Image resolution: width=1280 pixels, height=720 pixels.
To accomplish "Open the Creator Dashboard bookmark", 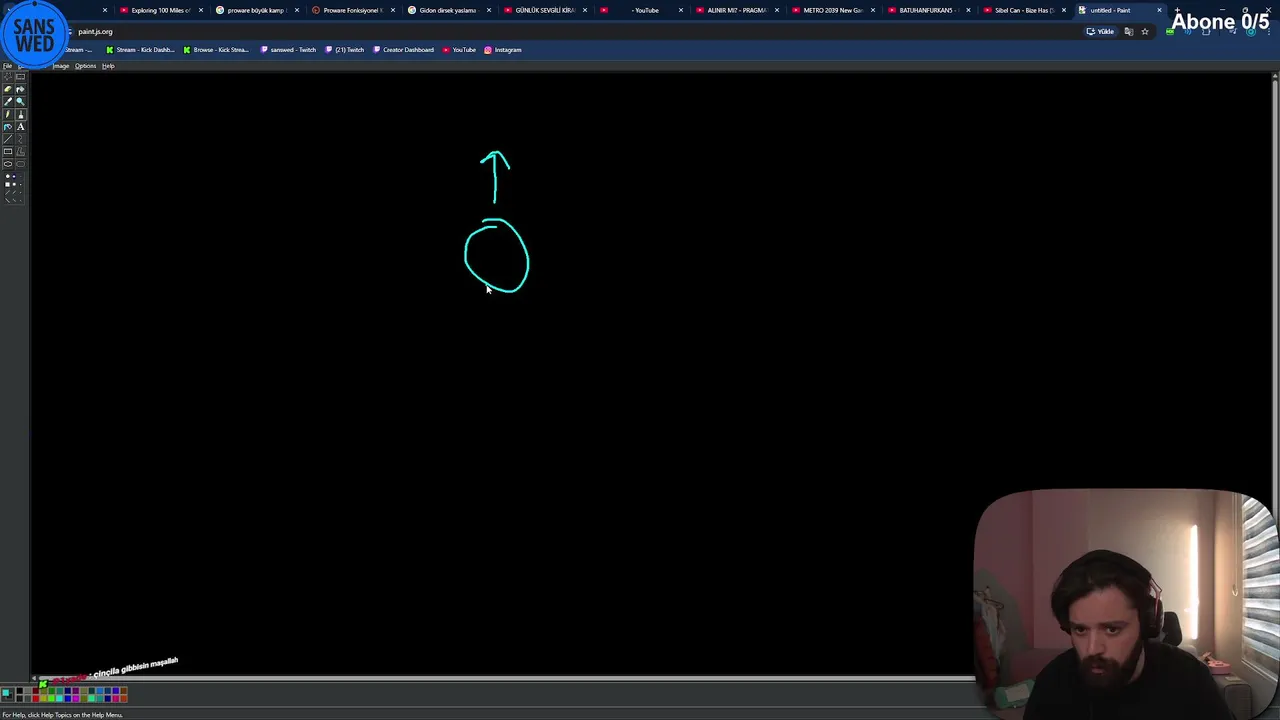I will pyautogui.click(x=403, y=50).
